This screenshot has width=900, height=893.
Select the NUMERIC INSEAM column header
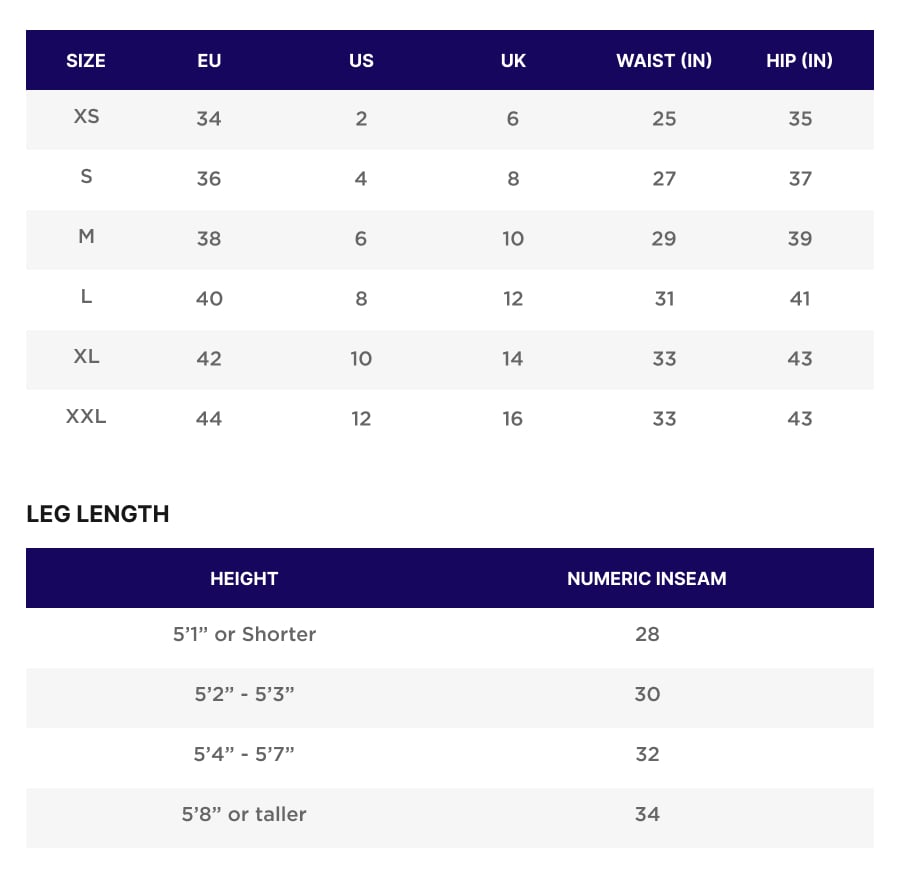[x=647, y=578]
